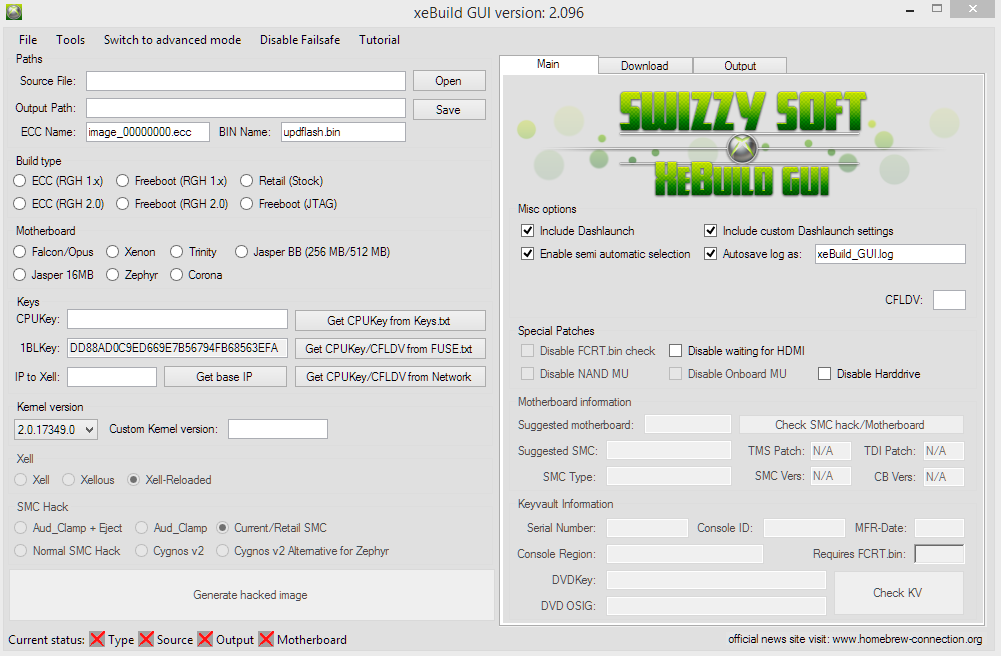This screenshot has width=1001, height=656.
Task: Click the red X Source status icon
Action: click(x=146, y=639)
